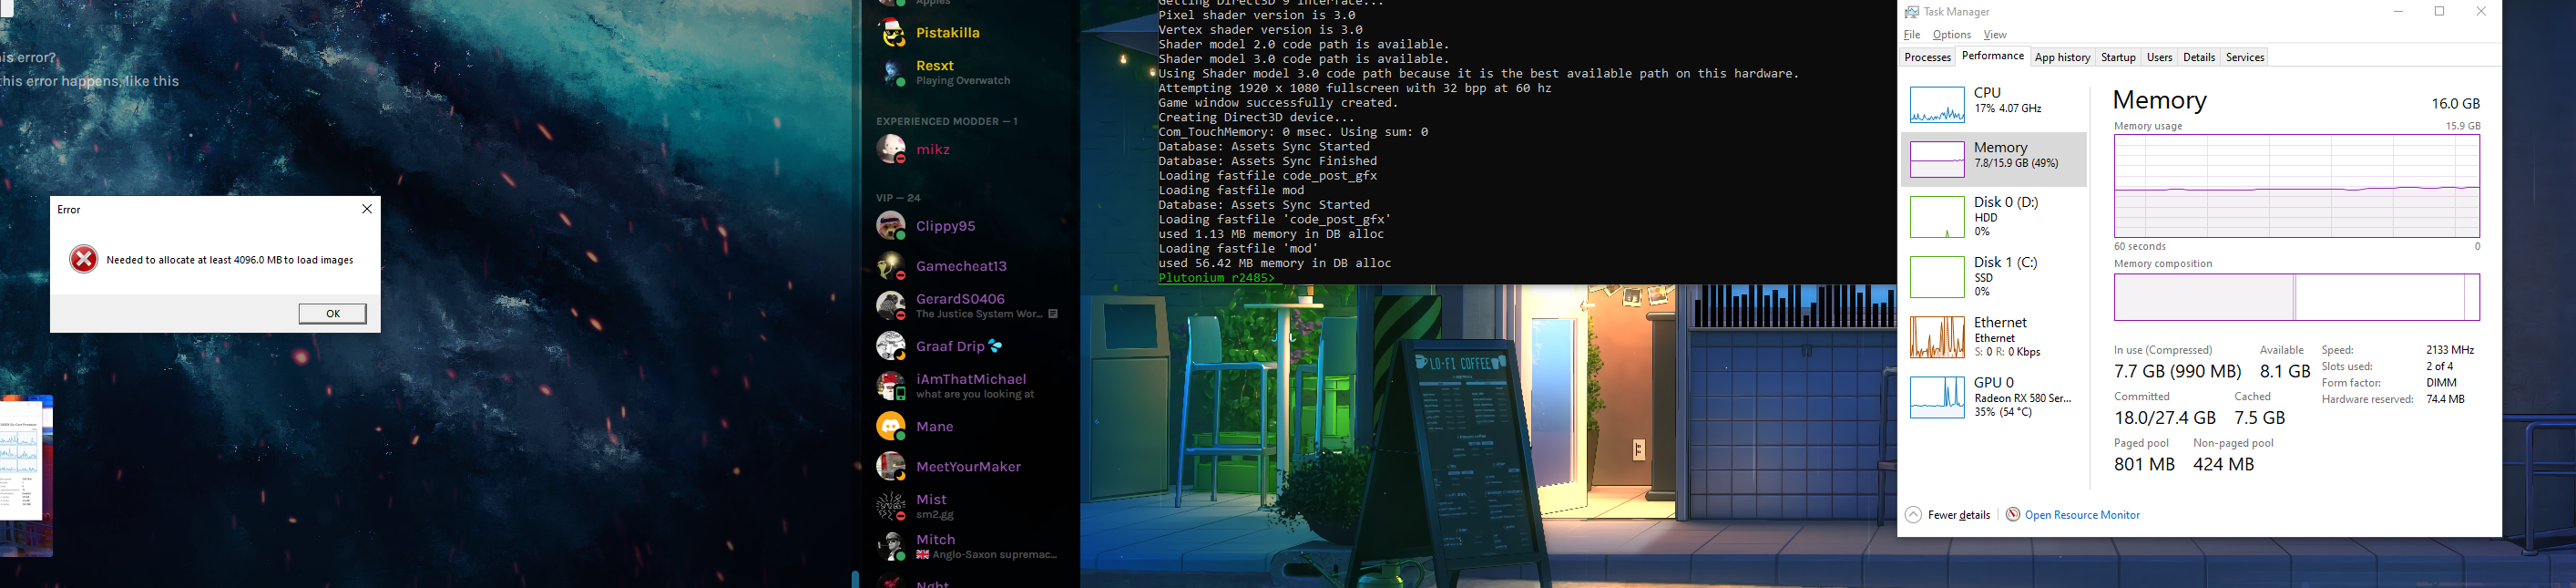Click Mane's Discord avatar

[891, 426]
